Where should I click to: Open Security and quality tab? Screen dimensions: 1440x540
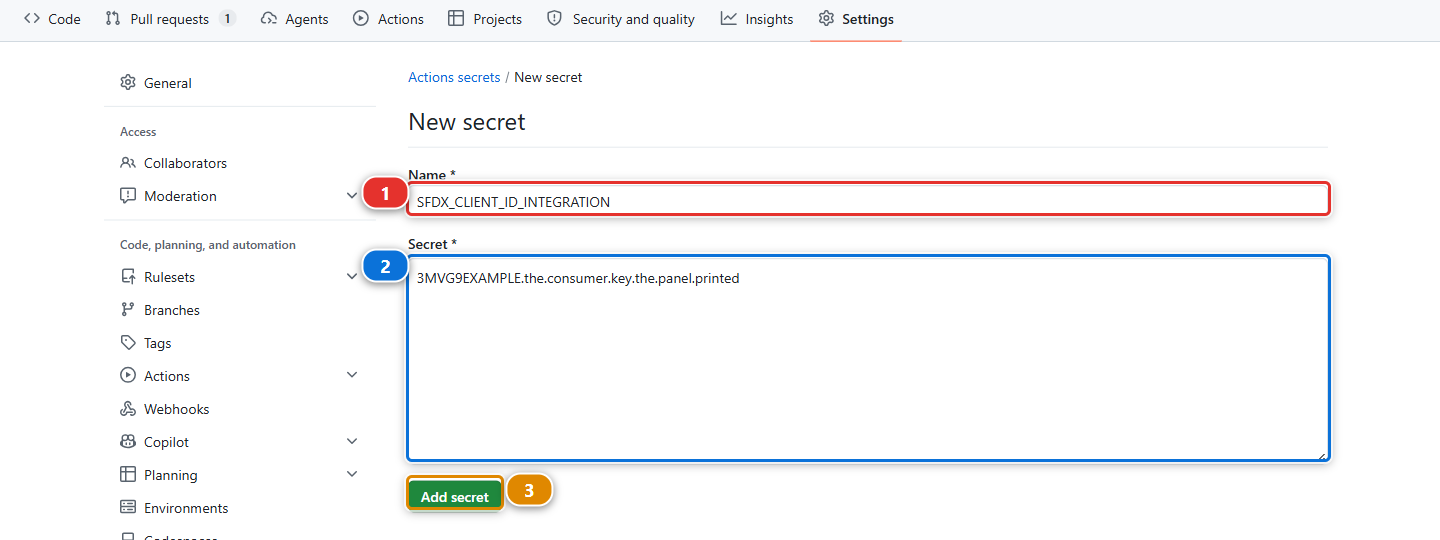click(x=620, y=19)
